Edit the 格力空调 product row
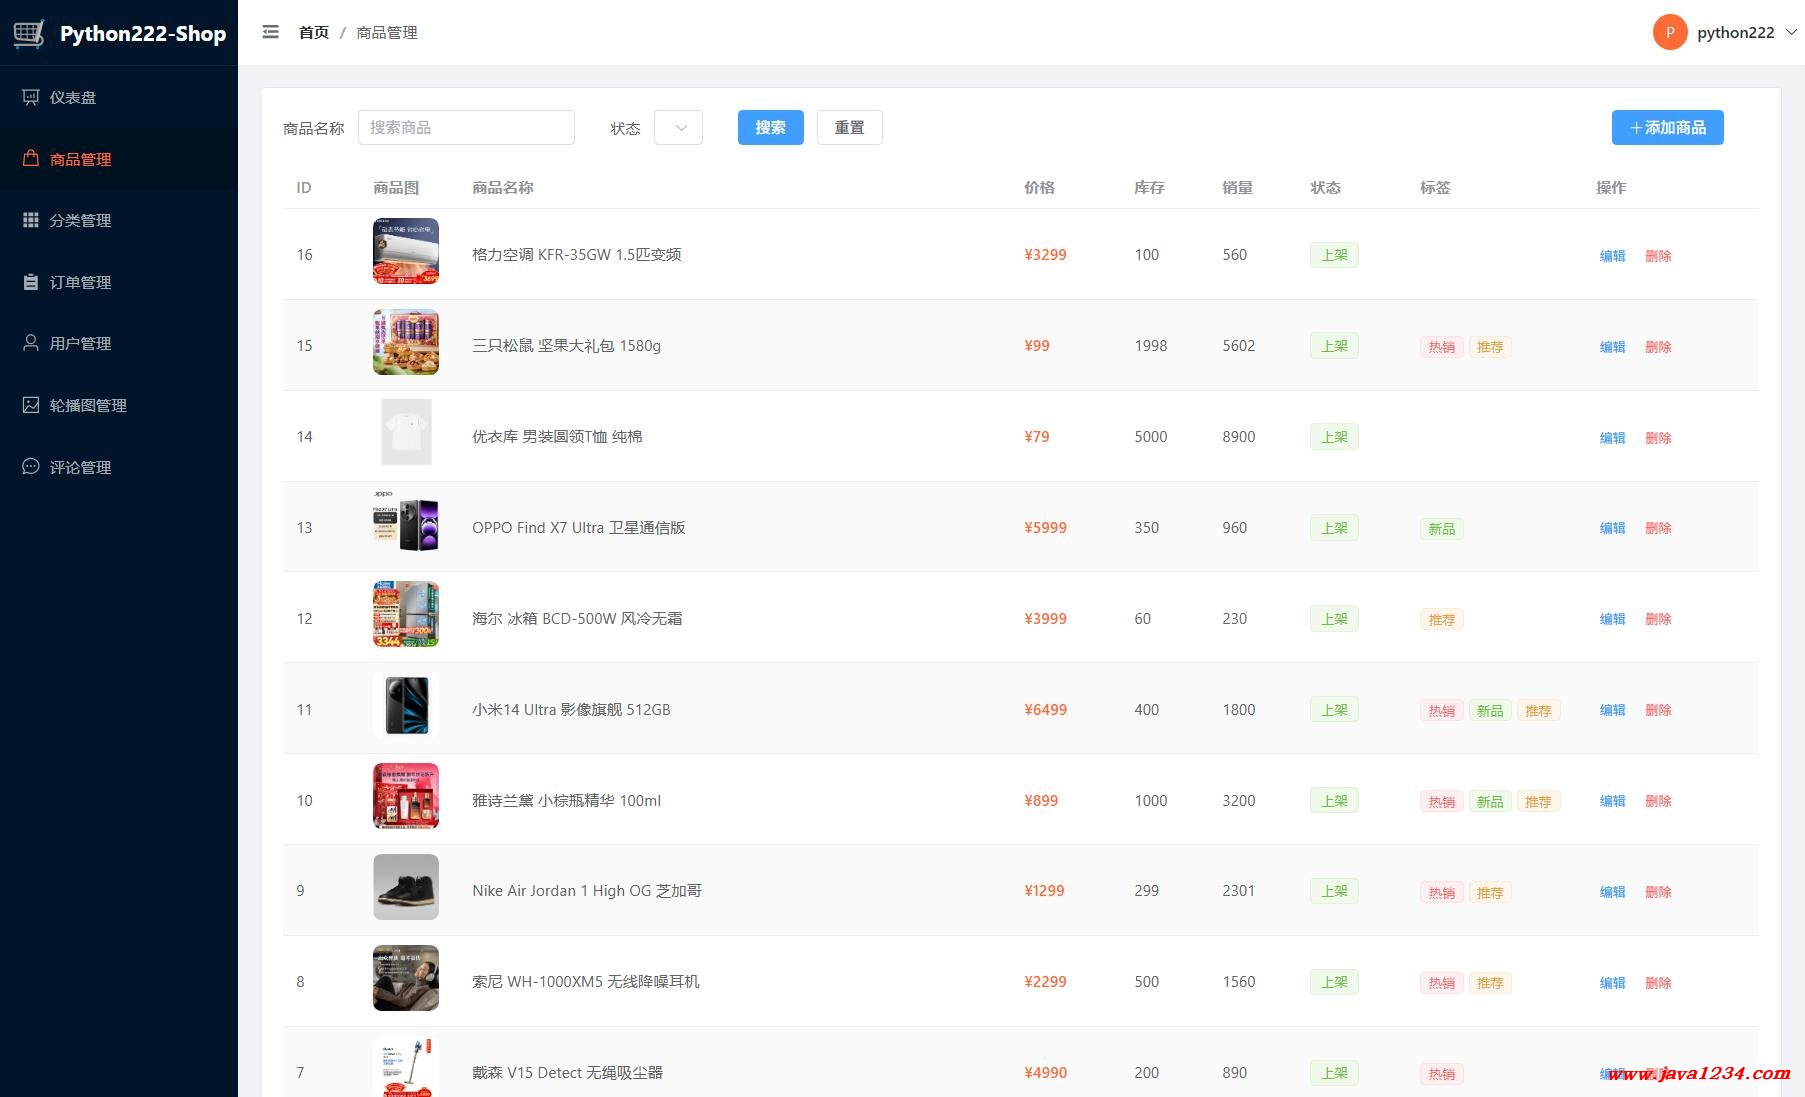The image size is (1805, 1097). pos(1612,256)
